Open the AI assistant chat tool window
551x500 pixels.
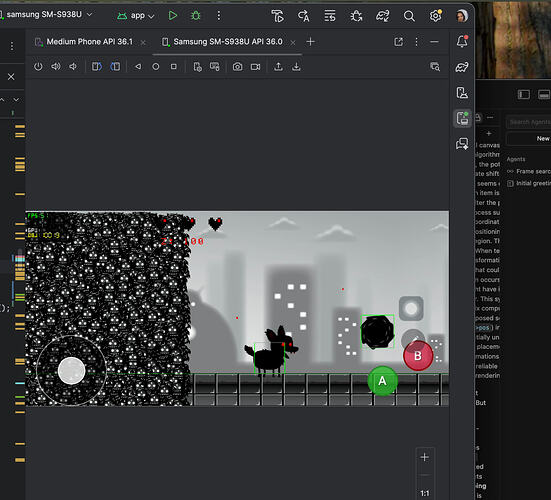coord(462,144)
